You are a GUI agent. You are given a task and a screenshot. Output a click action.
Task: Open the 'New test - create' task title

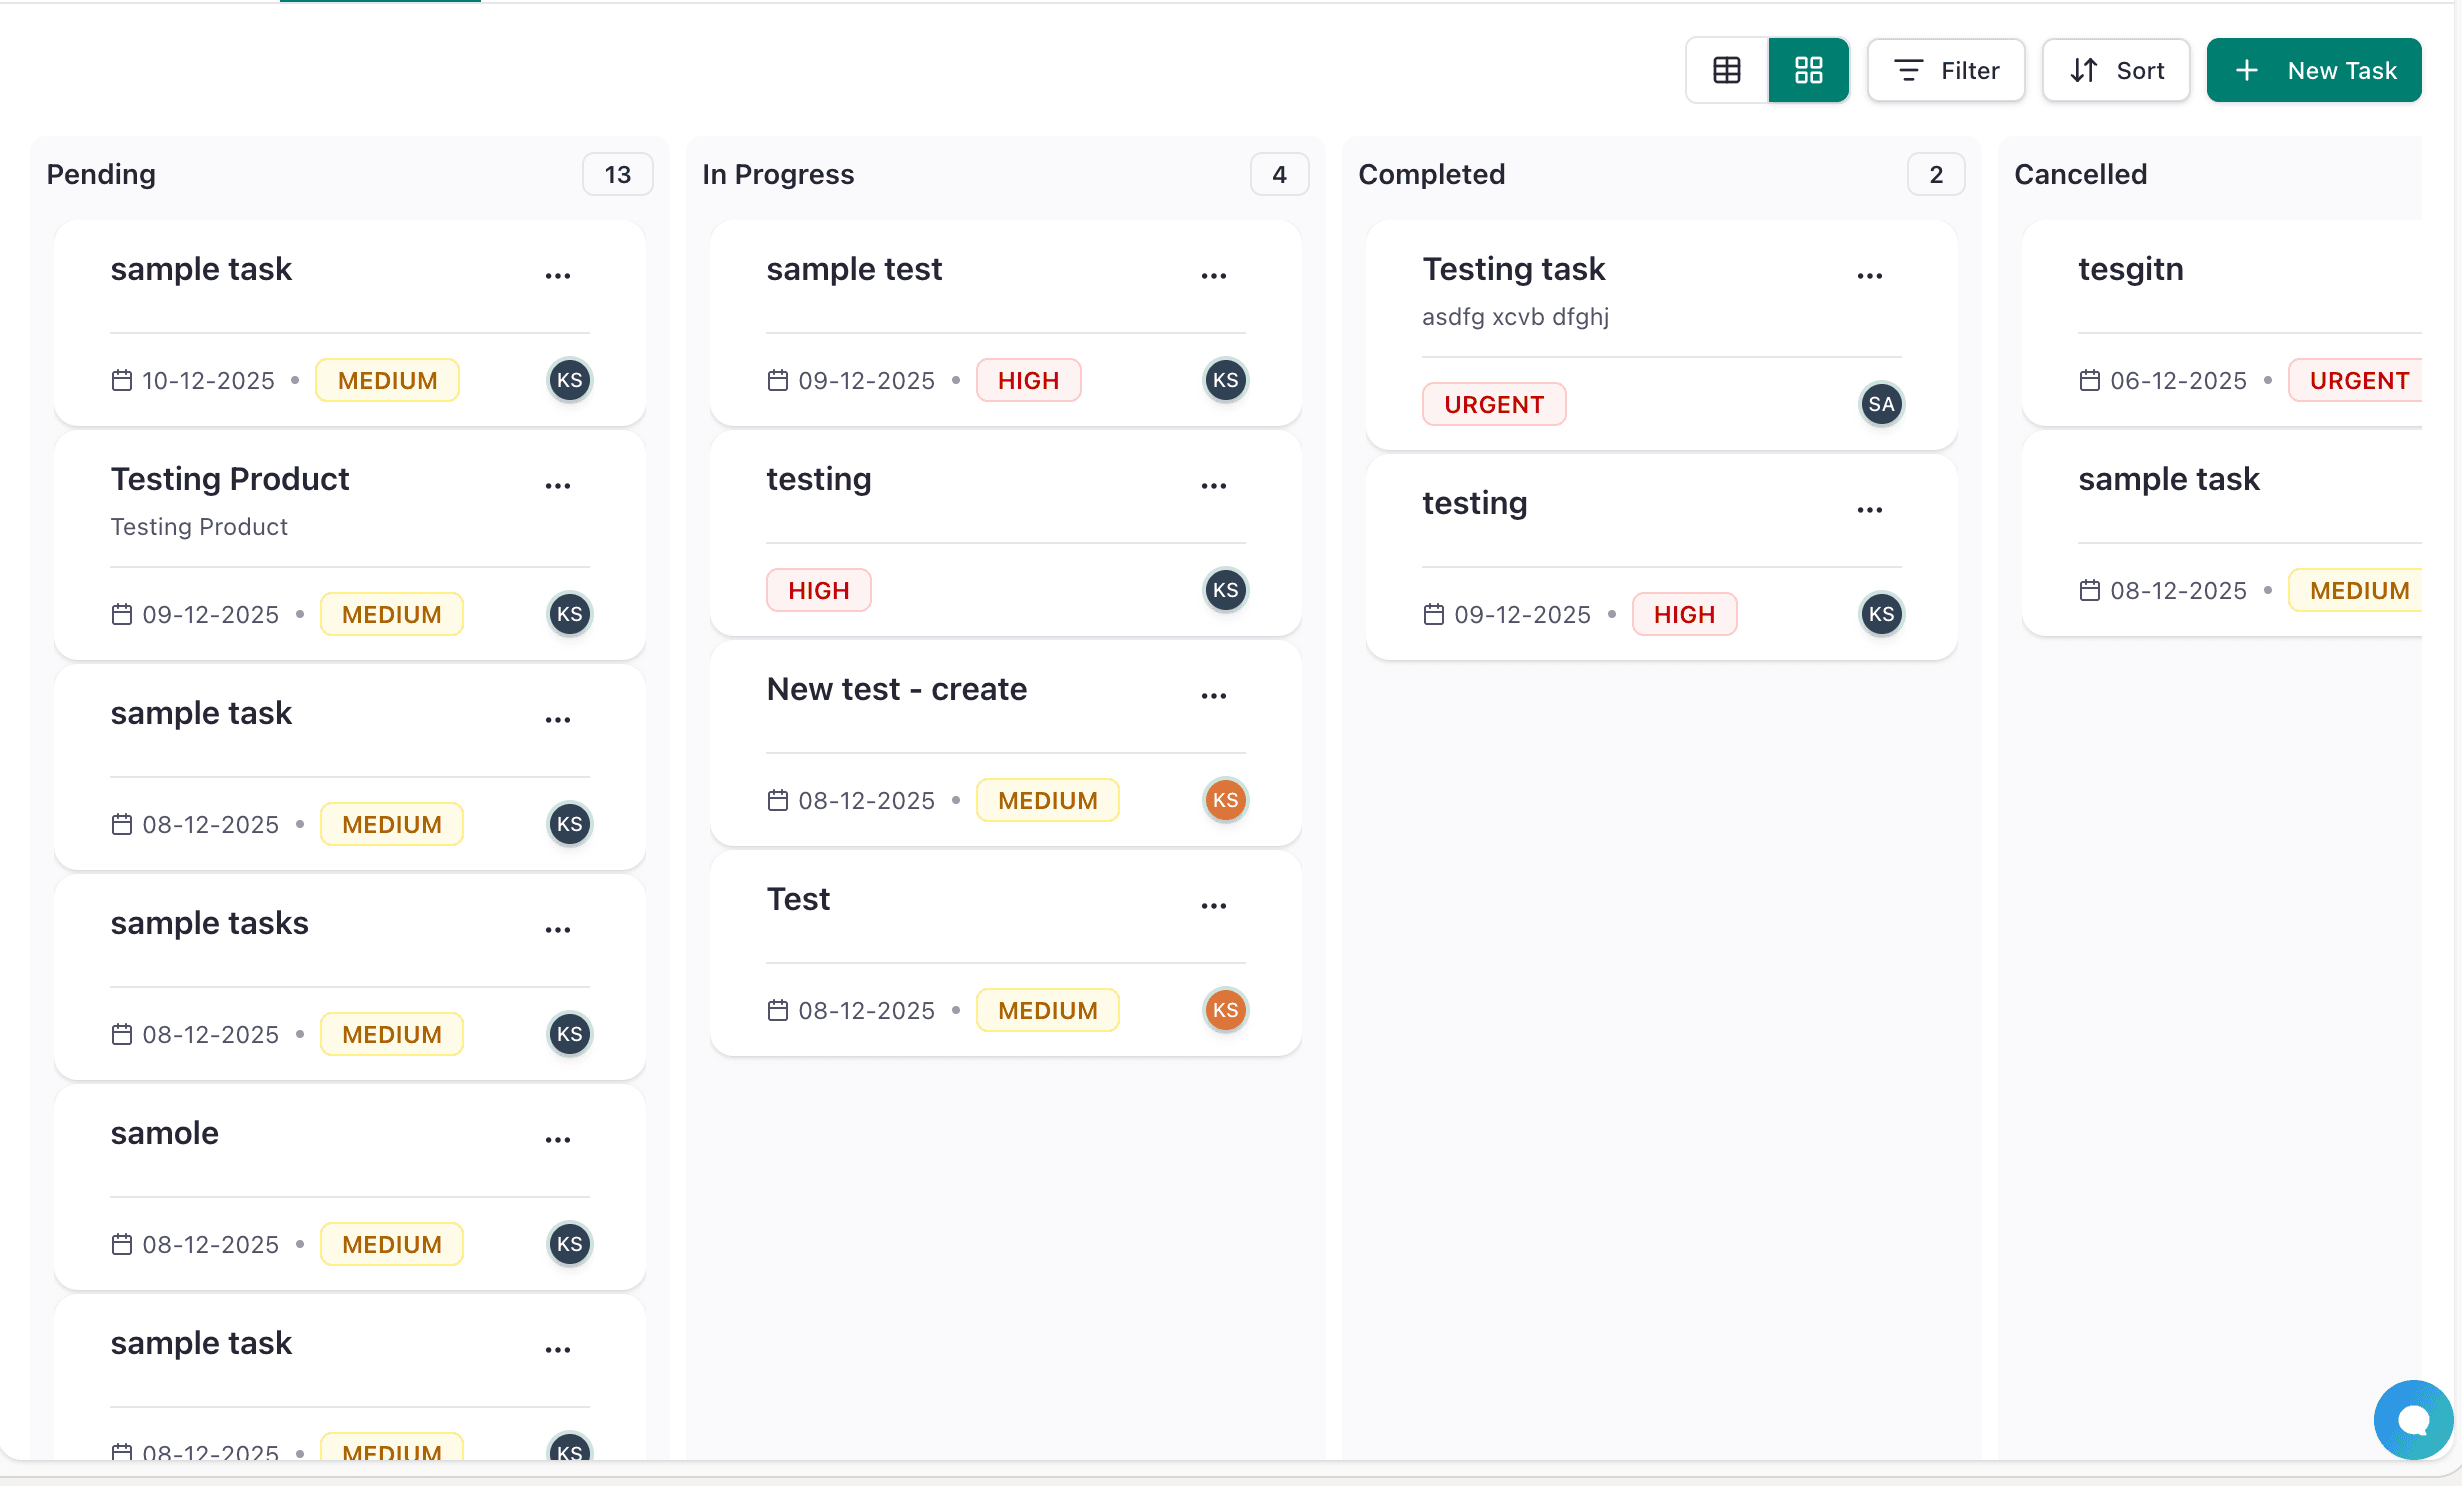[897, 689]
